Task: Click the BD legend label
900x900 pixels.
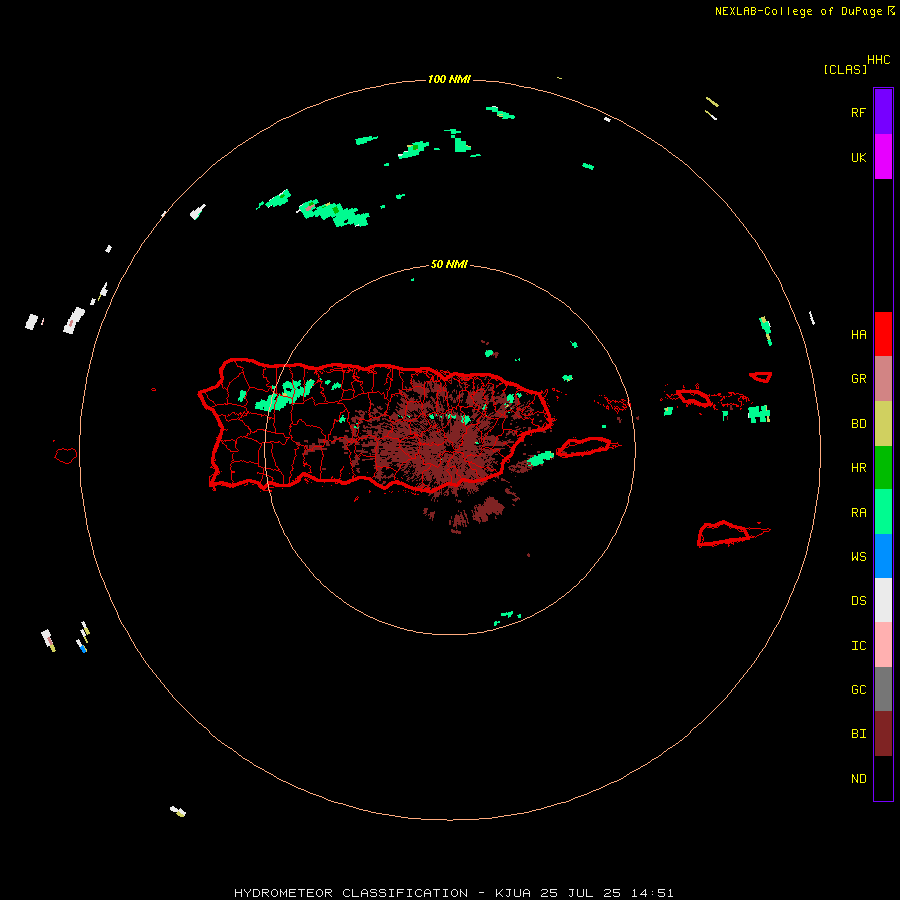Action: (x=858, y=424)
